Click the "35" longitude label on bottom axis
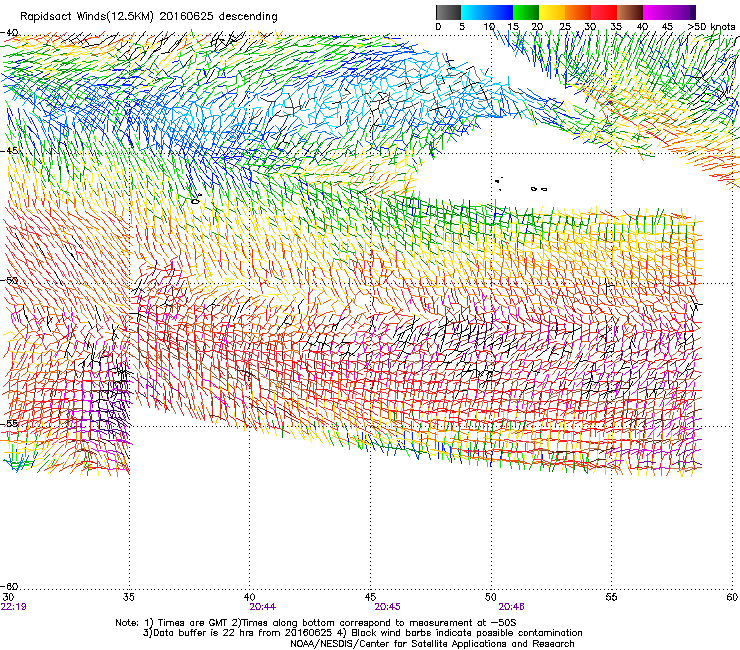This screenshot has width=740, height=650. 128,597
